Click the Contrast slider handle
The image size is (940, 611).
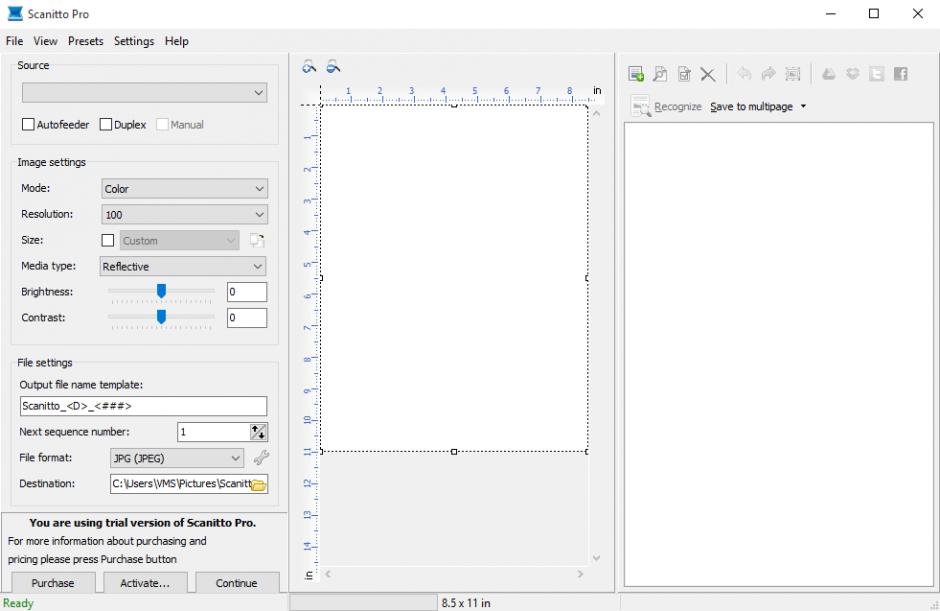(161, 317)
